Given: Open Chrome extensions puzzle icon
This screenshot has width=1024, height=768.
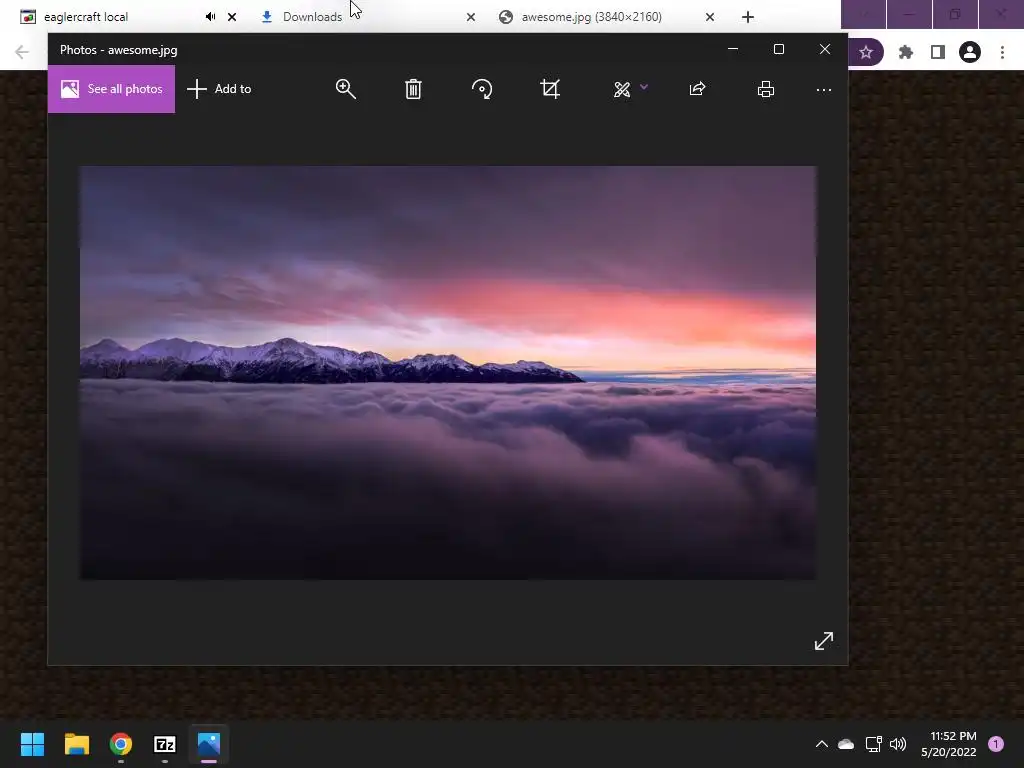Looking at the screenshot, I should [906, 52].
